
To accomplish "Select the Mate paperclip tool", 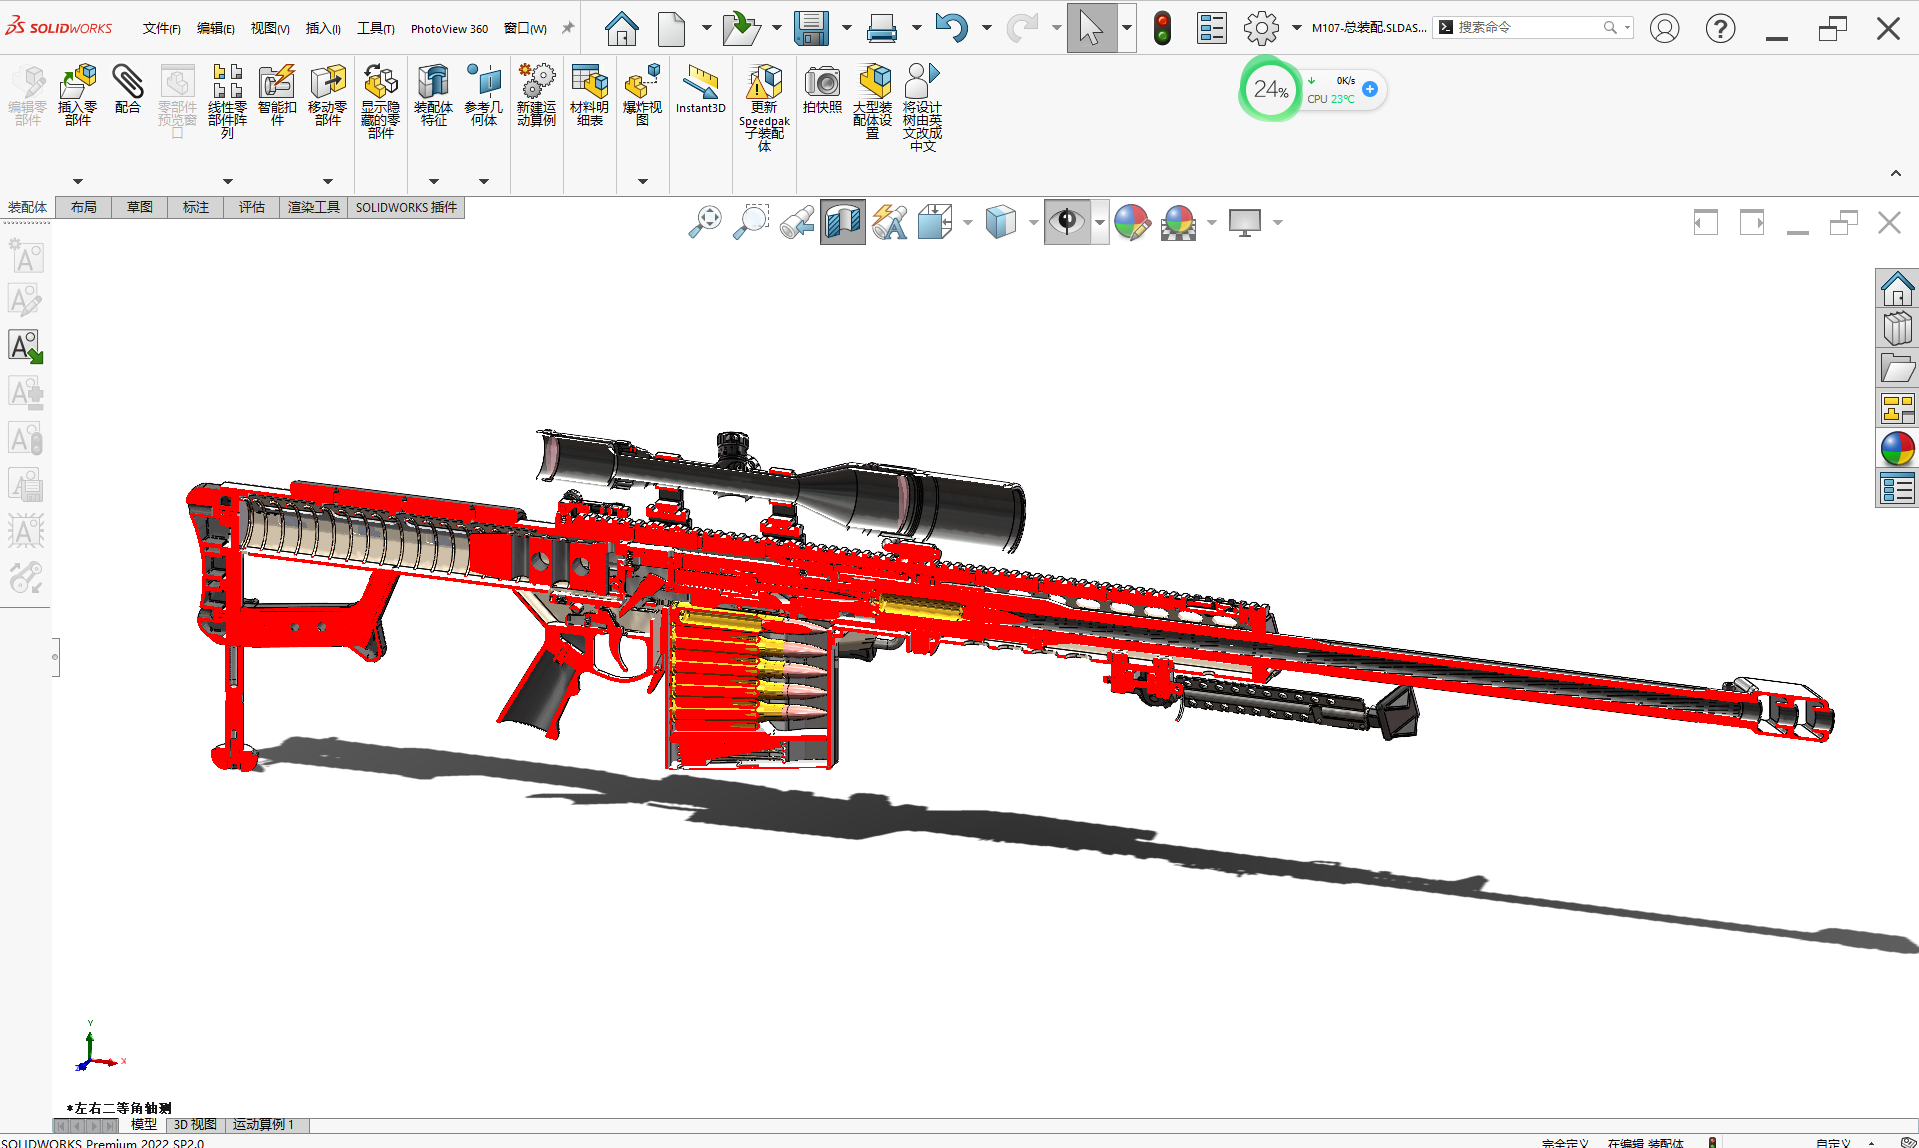I will [x=127, y=89].
